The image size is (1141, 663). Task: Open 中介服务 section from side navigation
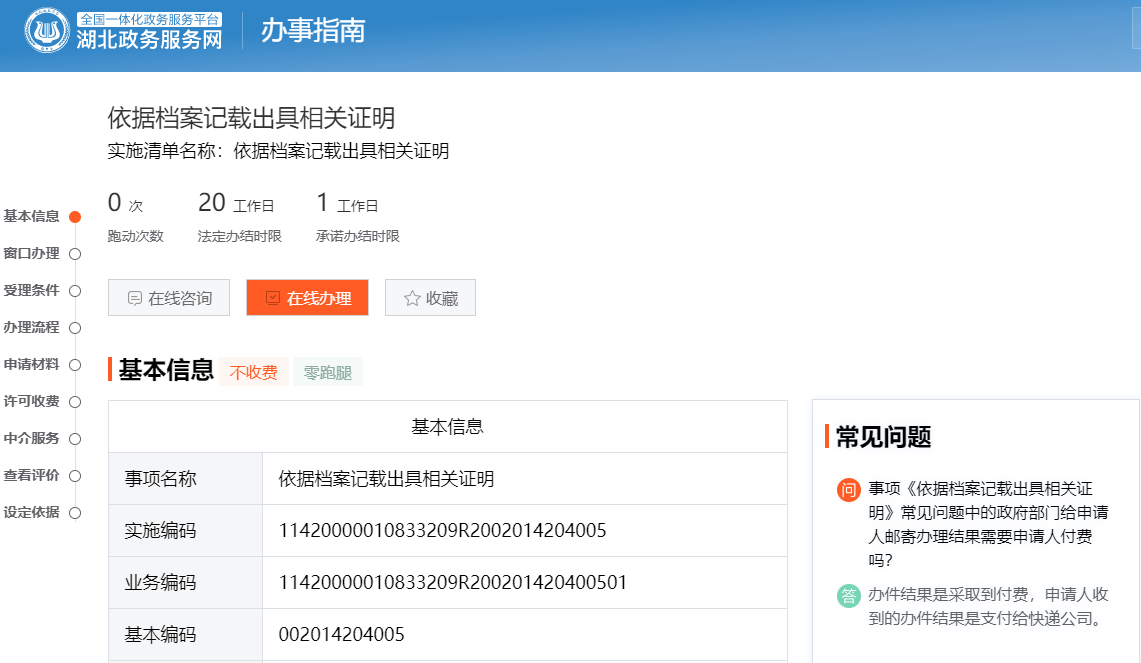[31, 438]
